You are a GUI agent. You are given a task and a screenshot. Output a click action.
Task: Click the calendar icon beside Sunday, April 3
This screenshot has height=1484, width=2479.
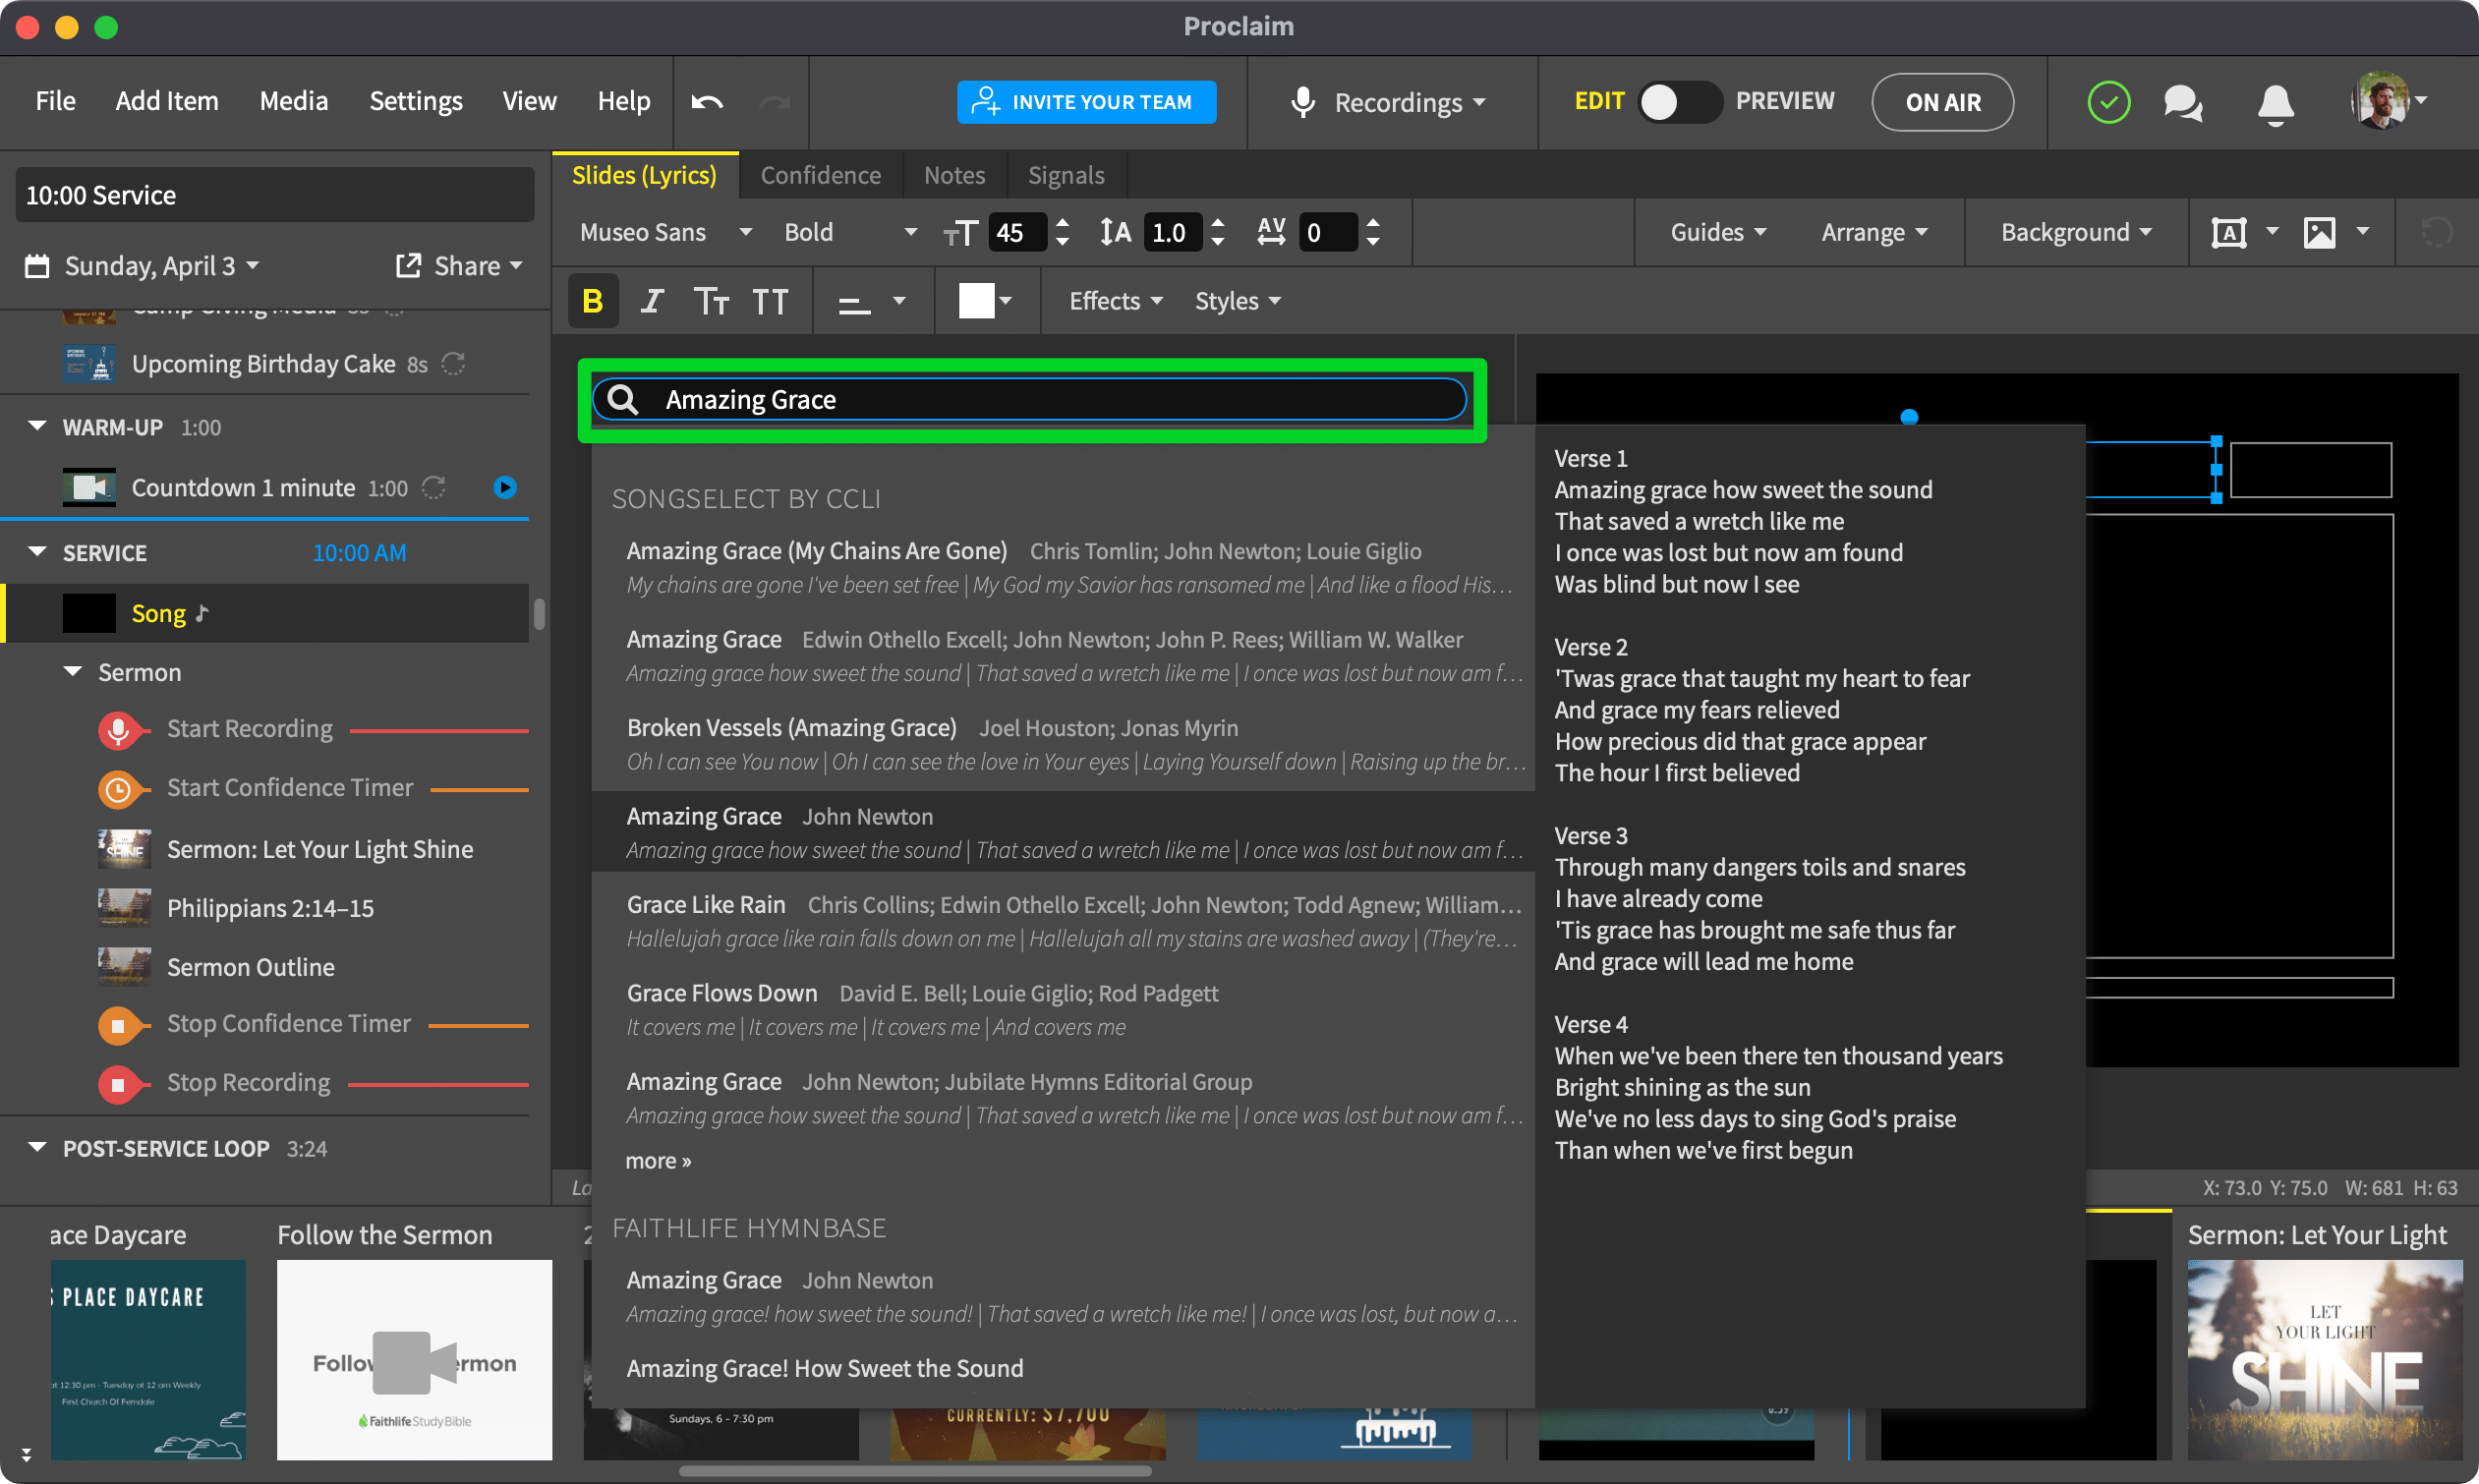[x=37, y=266]
